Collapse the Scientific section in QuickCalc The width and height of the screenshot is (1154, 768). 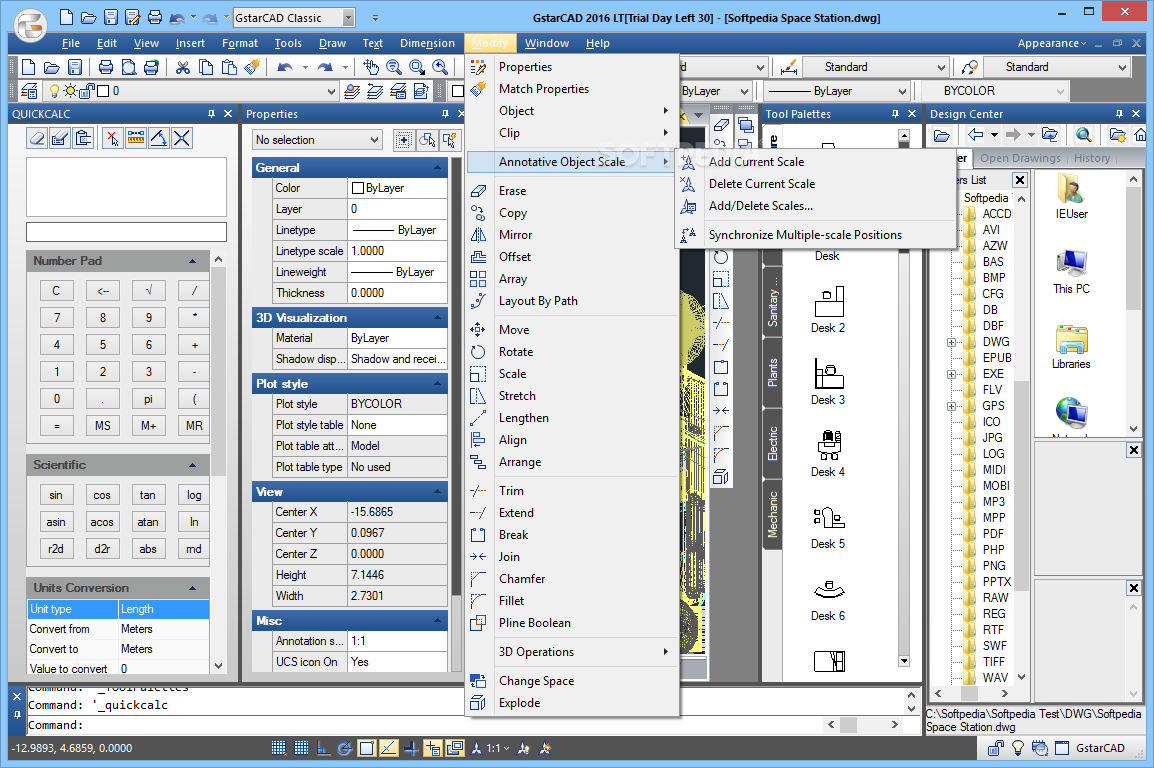click(192, 465)
